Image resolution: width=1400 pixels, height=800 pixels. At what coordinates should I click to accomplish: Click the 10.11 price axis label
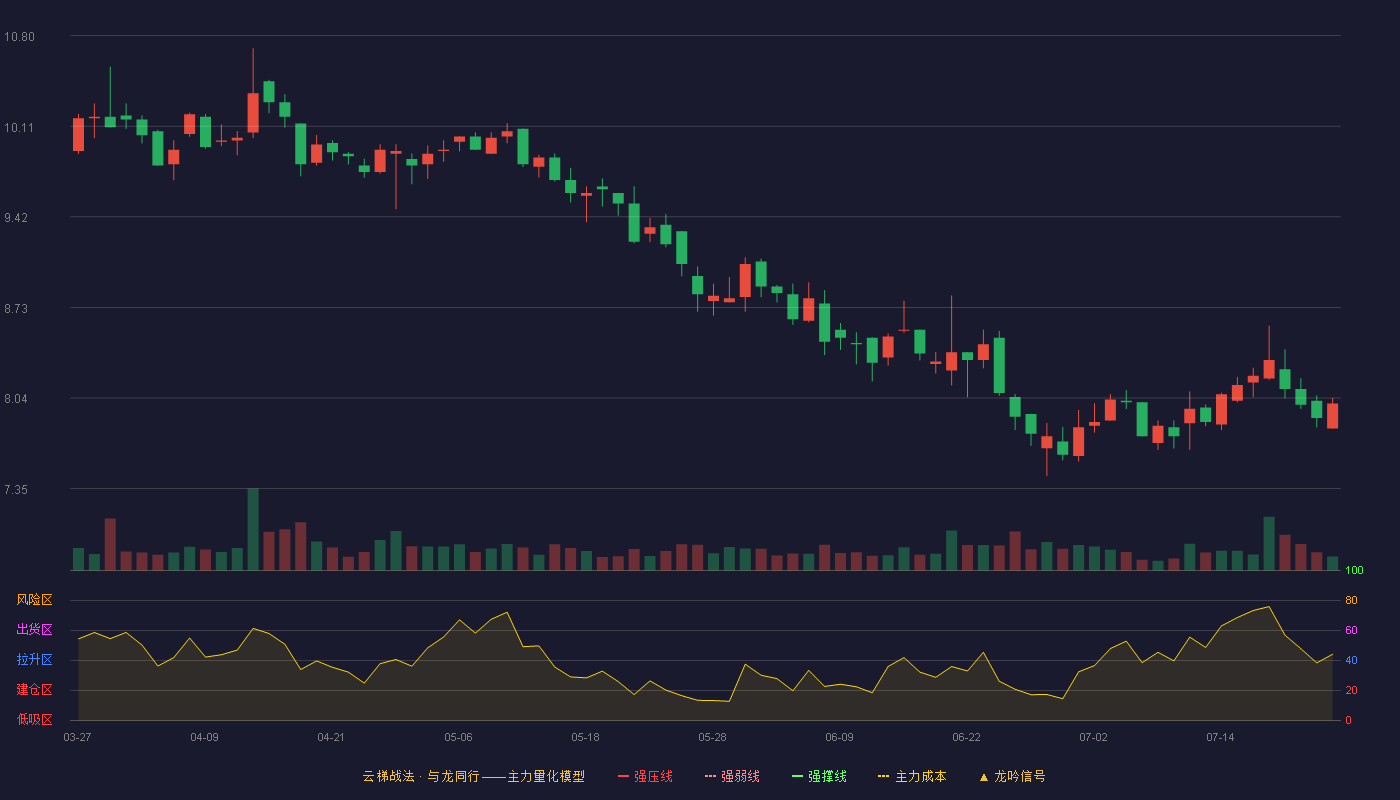[x=19, y=128]
